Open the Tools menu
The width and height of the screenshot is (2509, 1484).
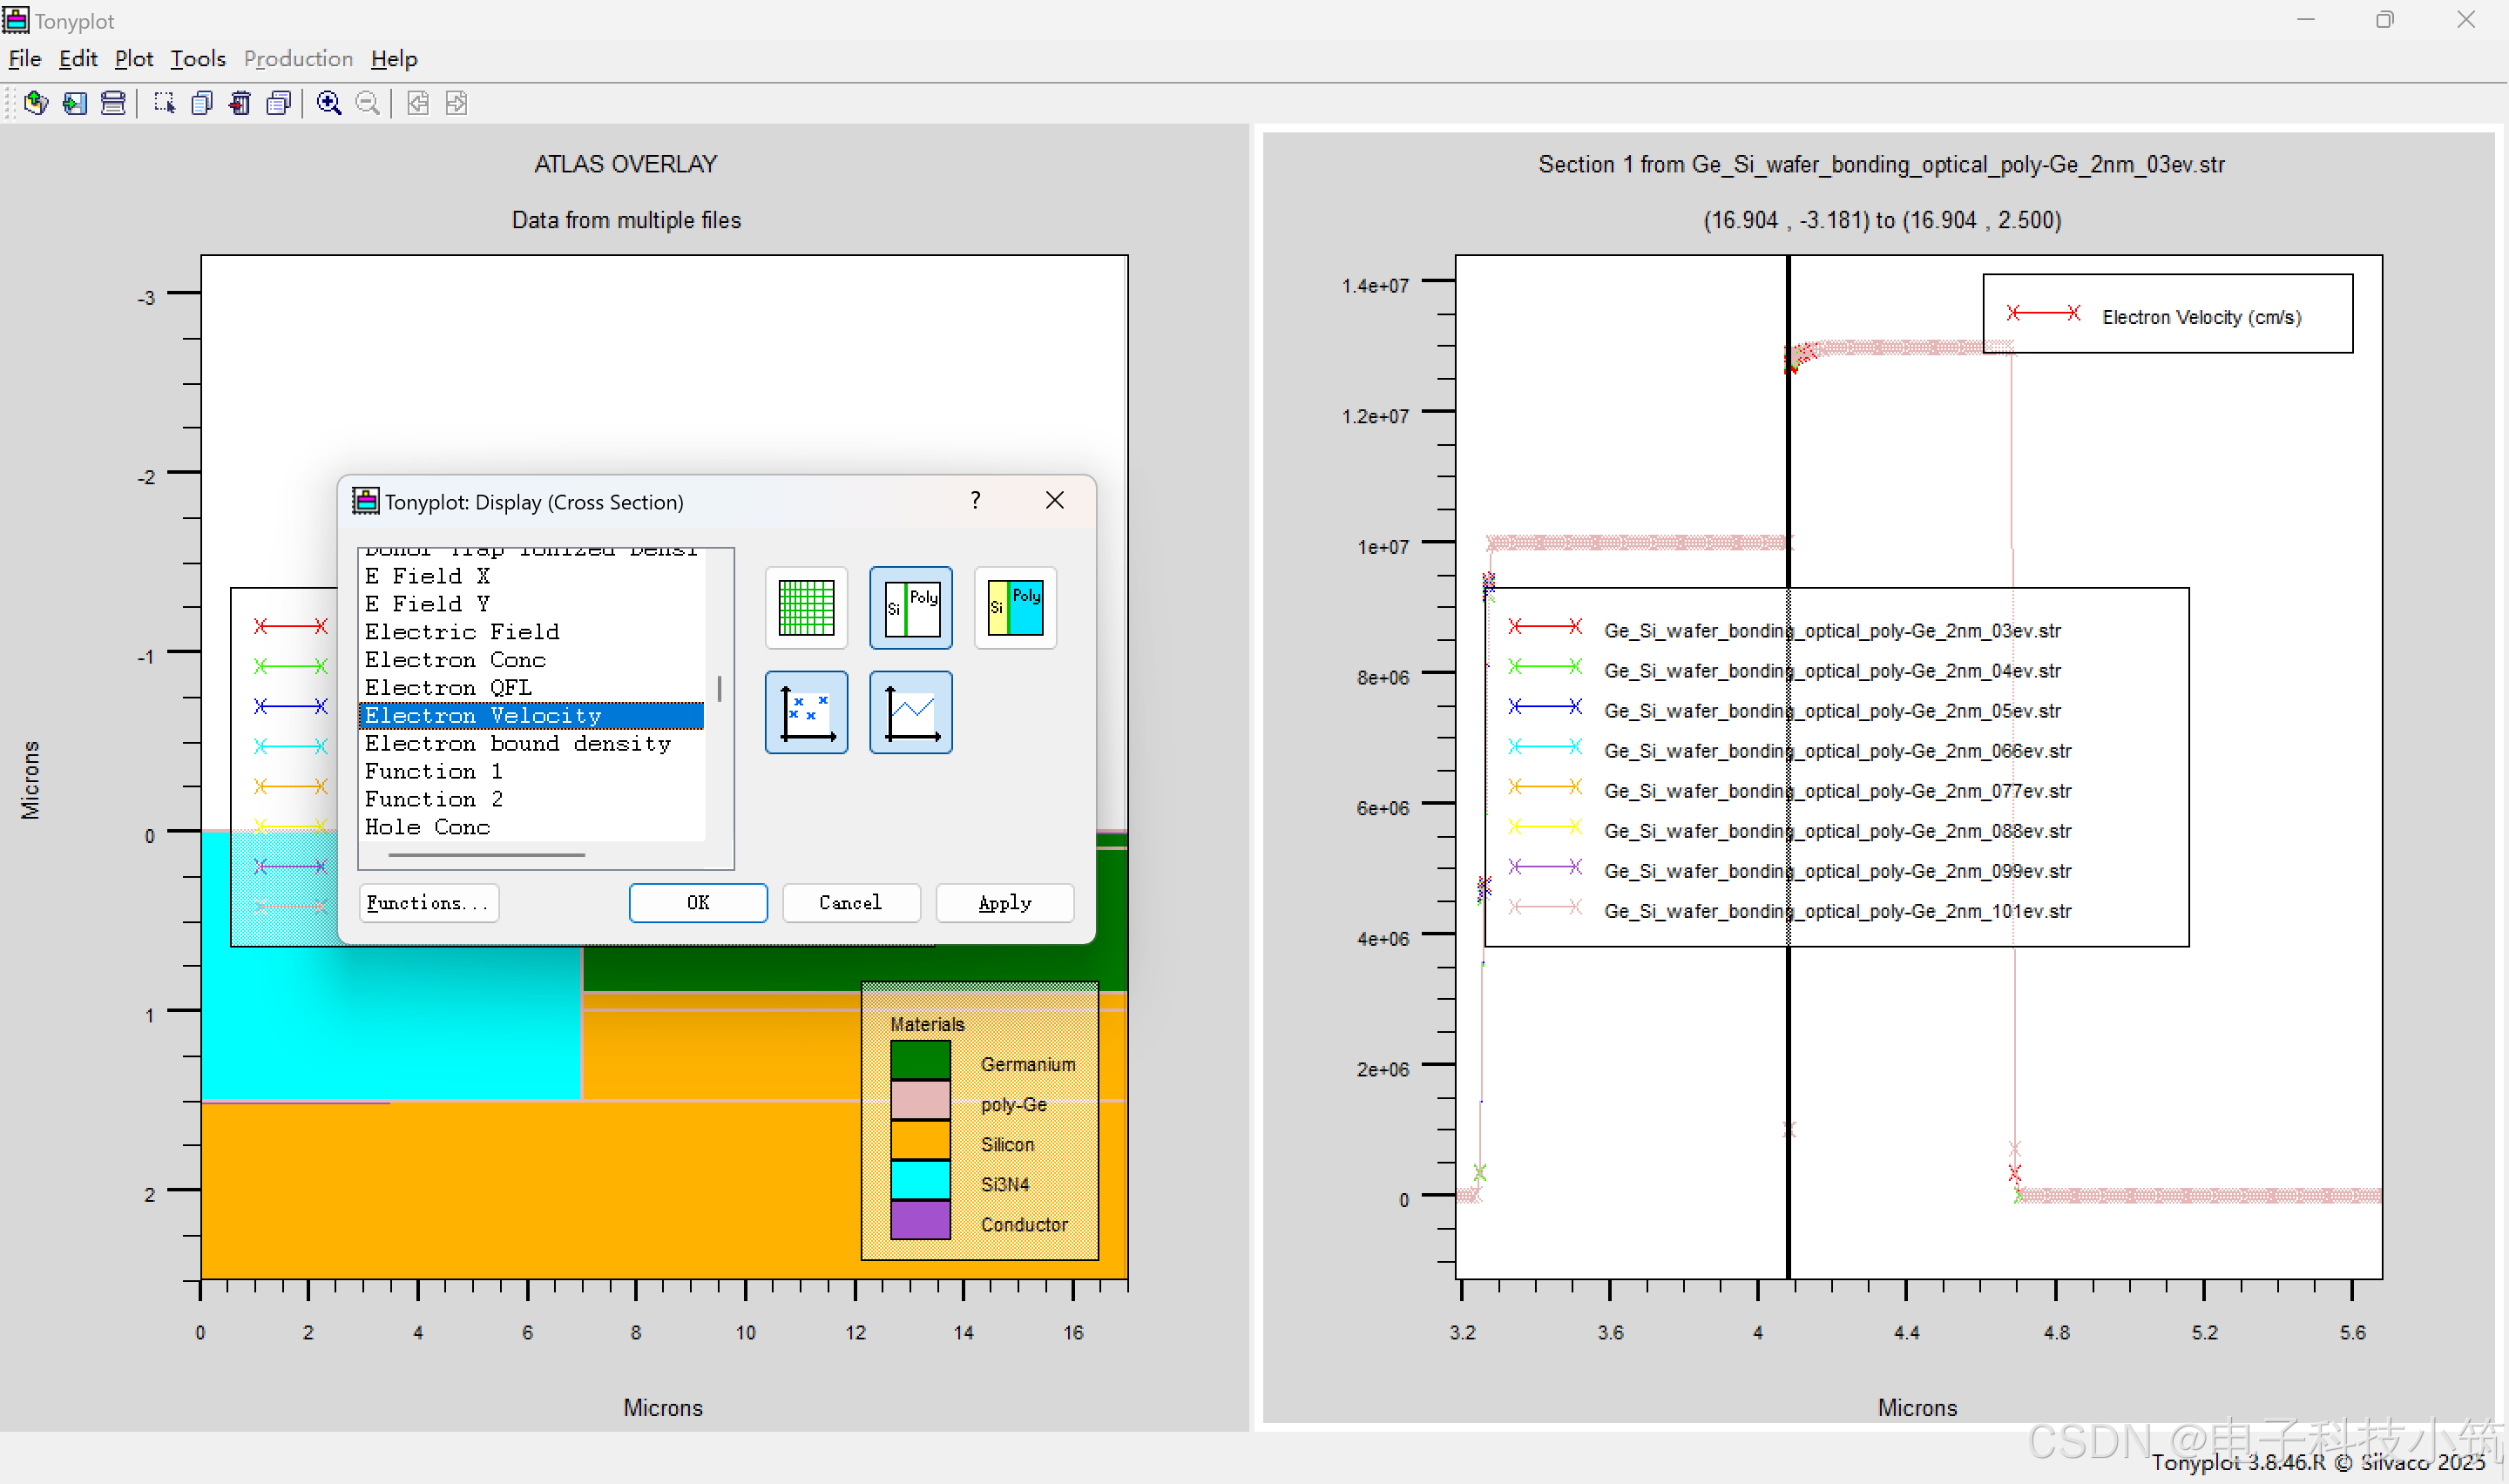click(198, 59)
